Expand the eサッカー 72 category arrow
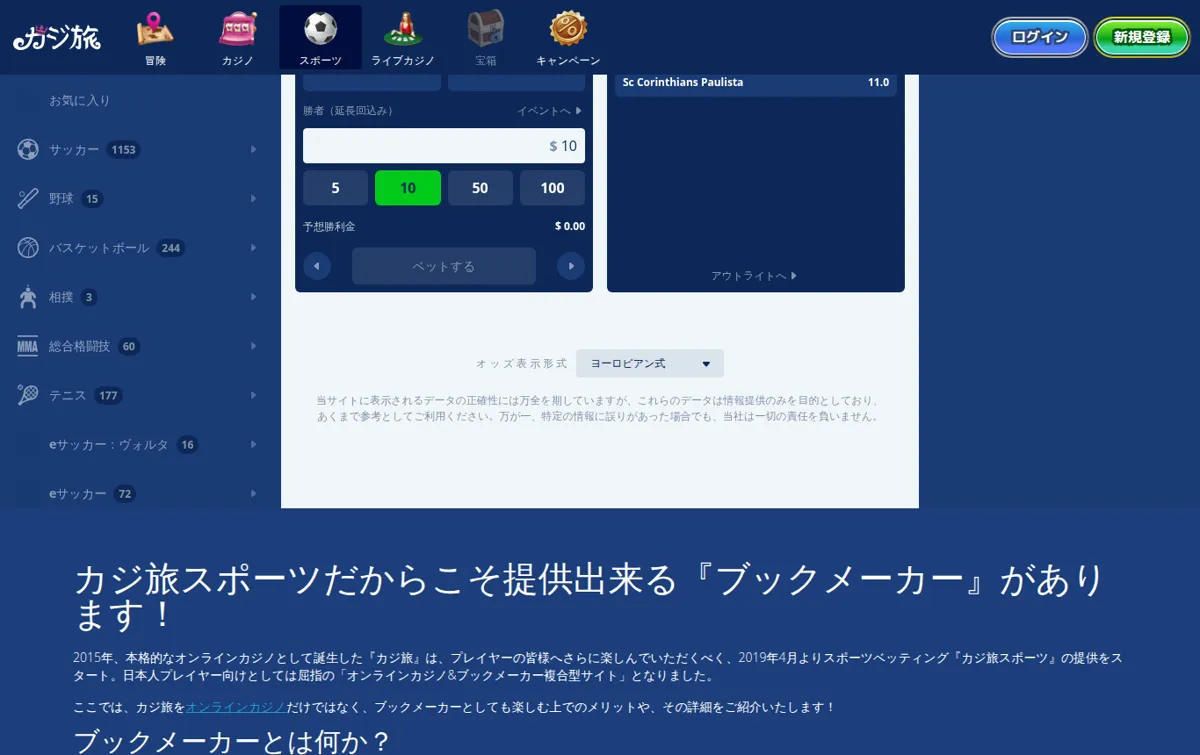 pos(254,494)
